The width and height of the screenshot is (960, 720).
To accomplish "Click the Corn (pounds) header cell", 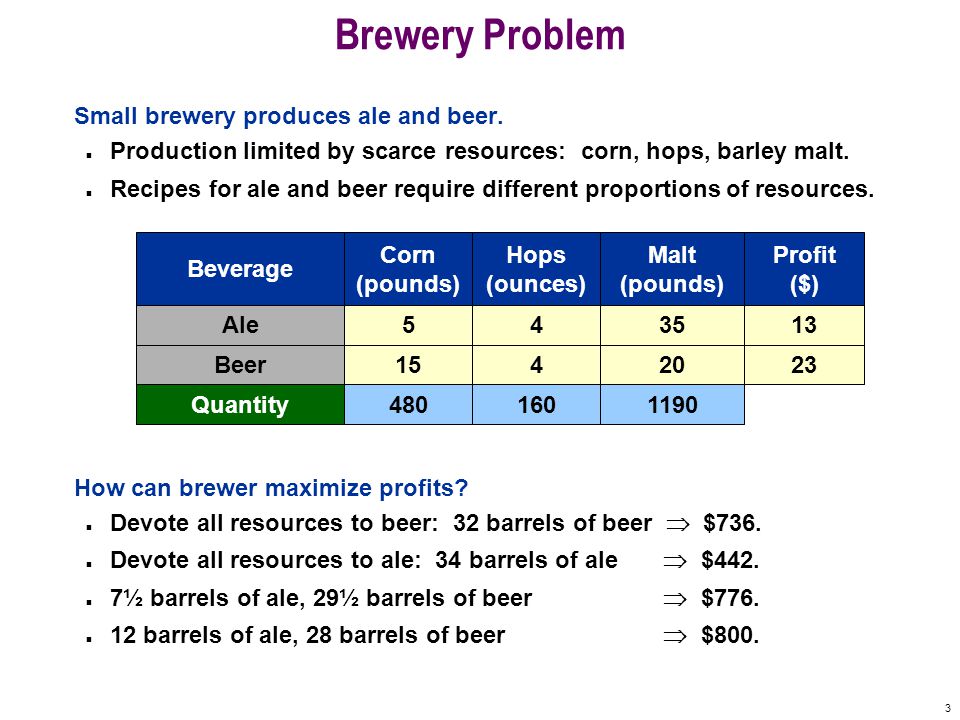I will 408,269.
